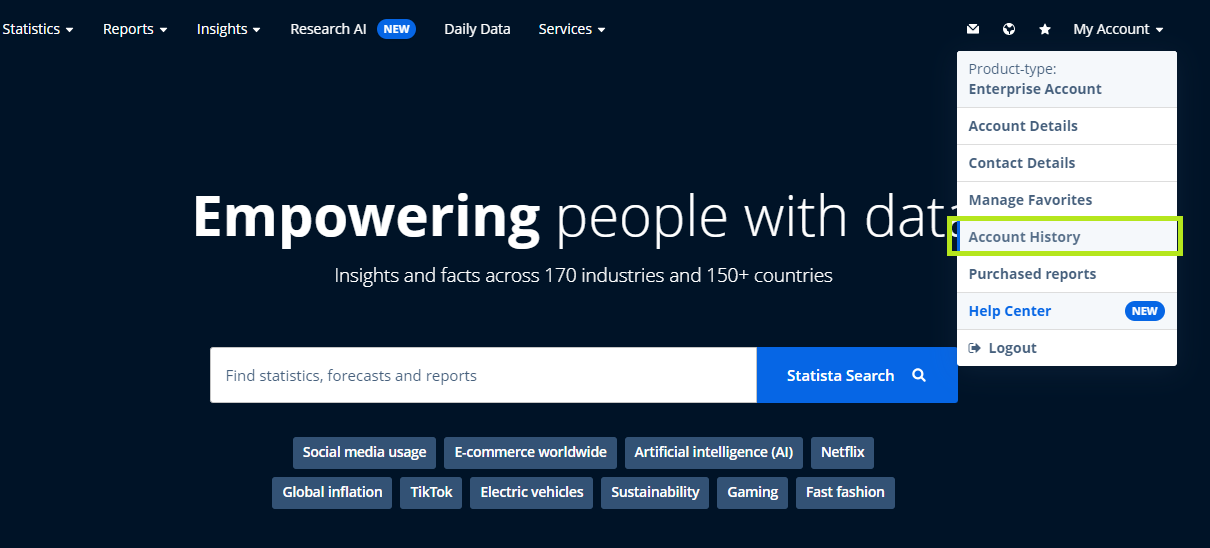Screen dimensions: 1210x548
Task: Log out via the Logout entry
Action: (x=1011, y=348)
